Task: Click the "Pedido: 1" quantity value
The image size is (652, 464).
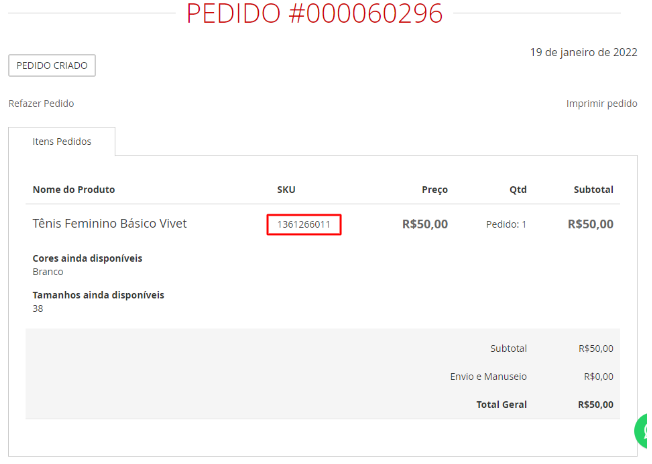Action: pos(506,224)
